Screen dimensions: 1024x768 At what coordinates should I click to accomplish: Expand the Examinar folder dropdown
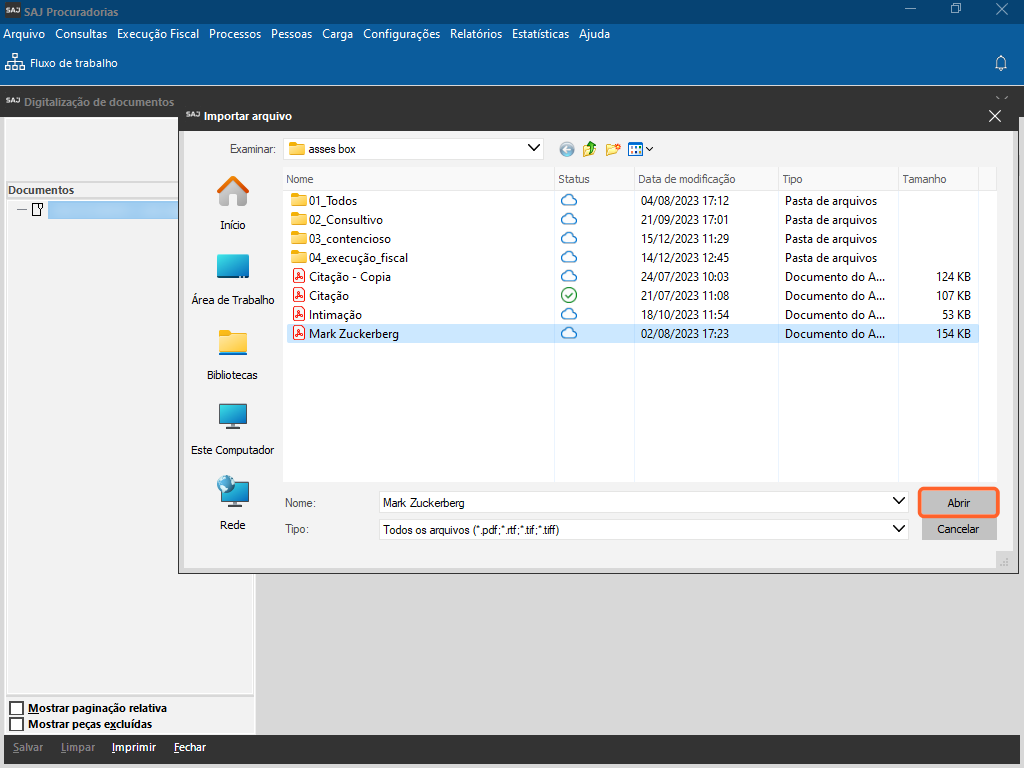pos(534,149)
